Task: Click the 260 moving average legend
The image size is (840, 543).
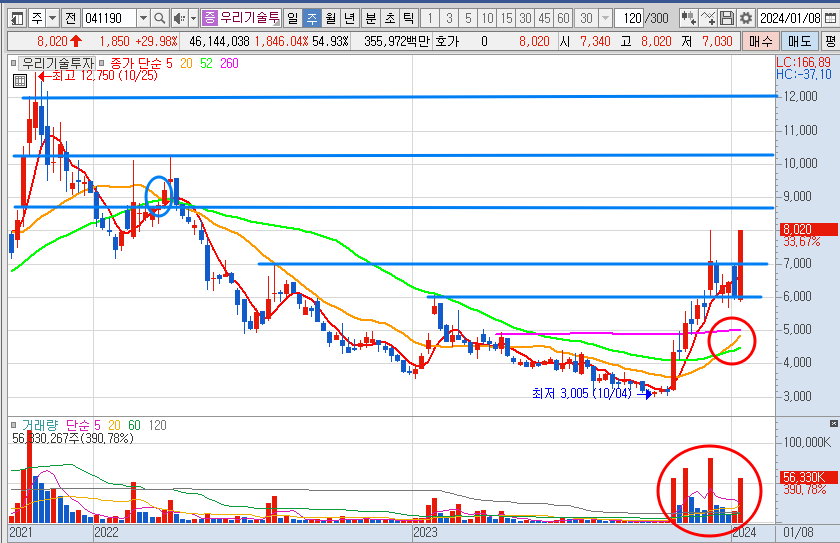Action: 229,63
